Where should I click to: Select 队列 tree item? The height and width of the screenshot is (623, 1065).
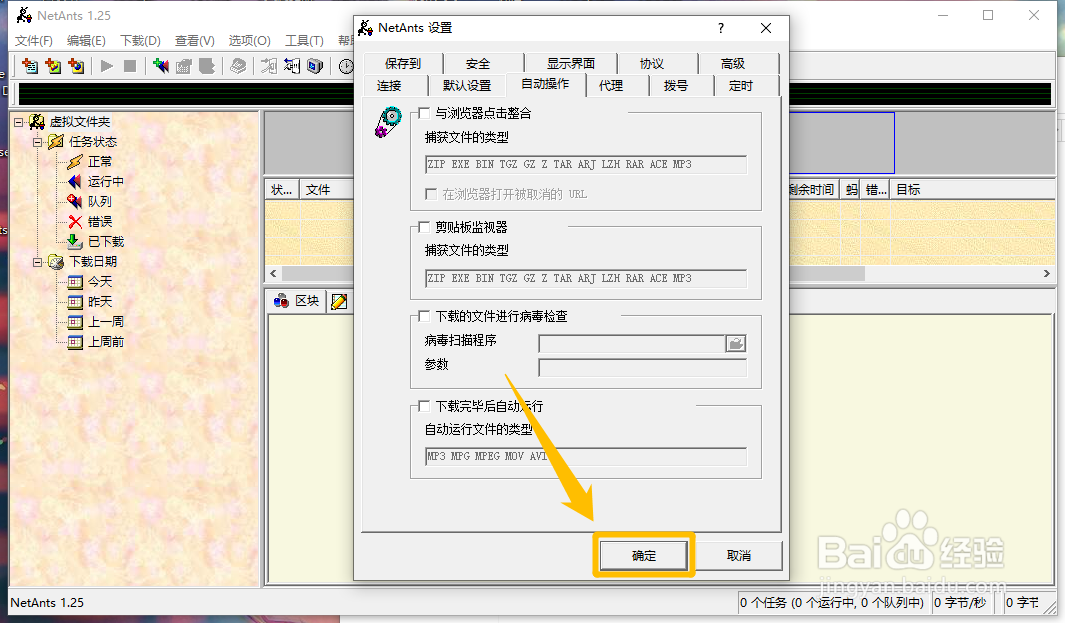(100, 202)
